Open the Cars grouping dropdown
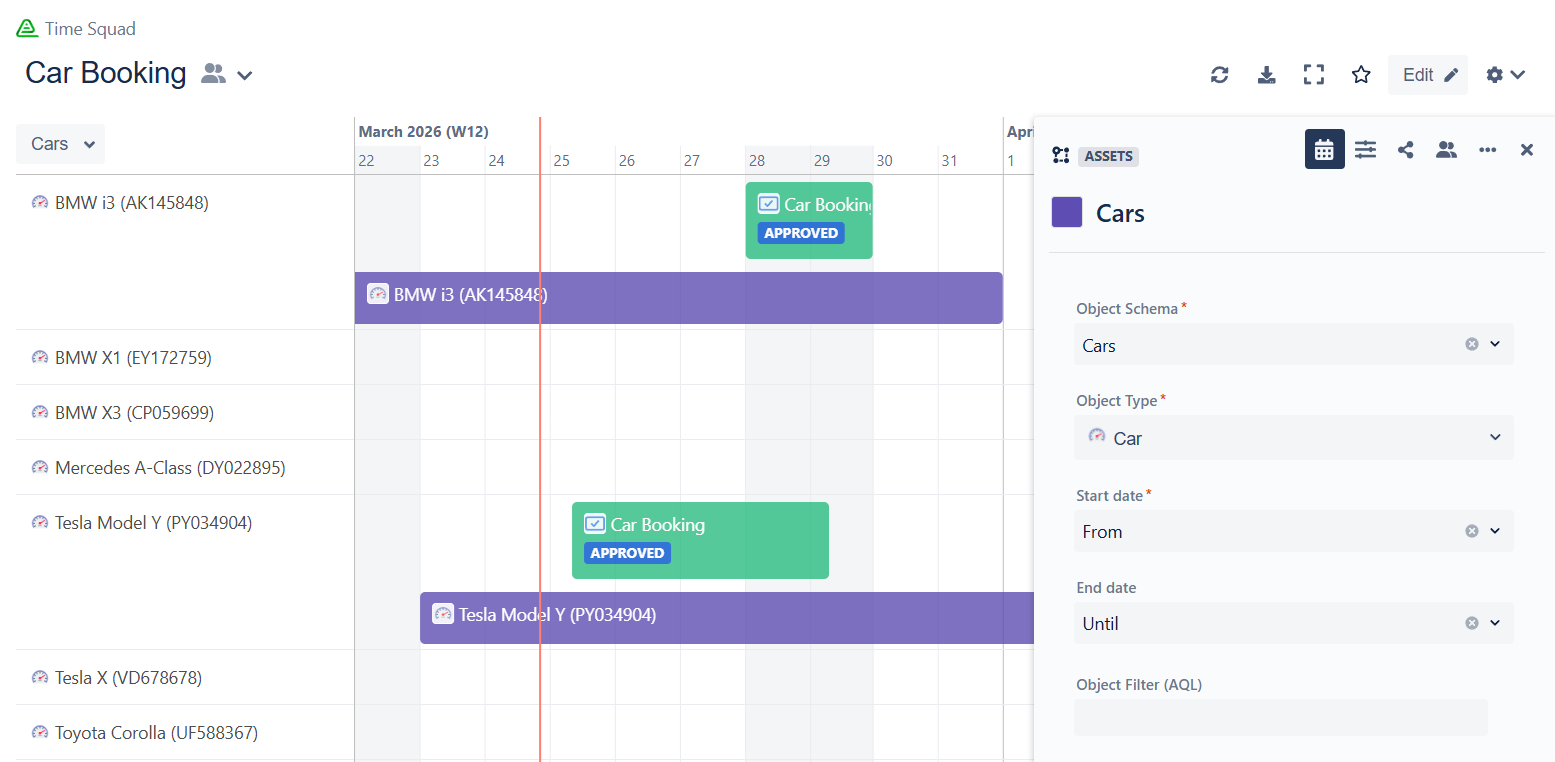Image resolution: width=1555 pixels, height=762 pixels. point(61,144)
